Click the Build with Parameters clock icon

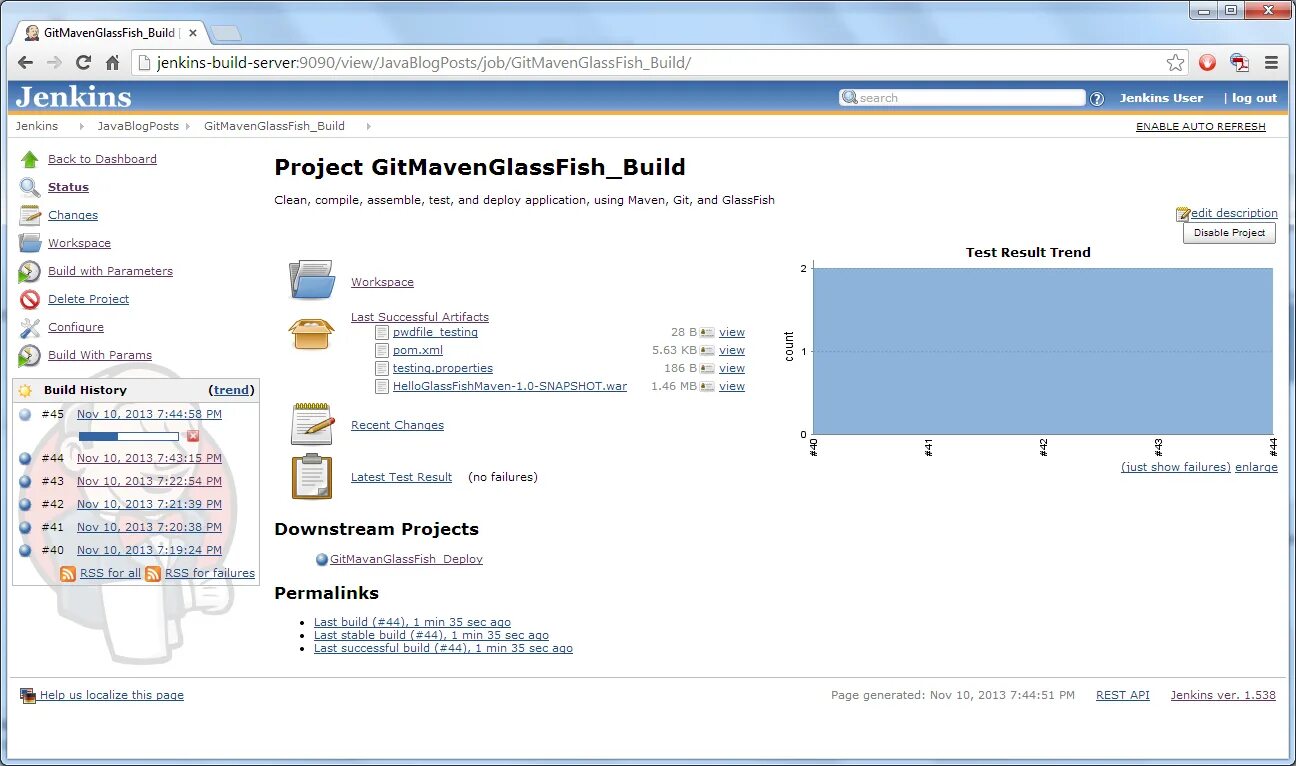[x=30, y=271]
